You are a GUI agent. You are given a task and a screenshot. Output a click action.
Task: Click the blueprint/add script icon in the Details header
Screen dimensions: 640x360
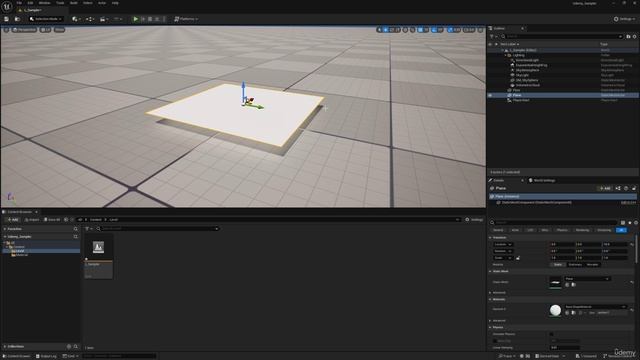pyautogui.click(x=618, y=188)
